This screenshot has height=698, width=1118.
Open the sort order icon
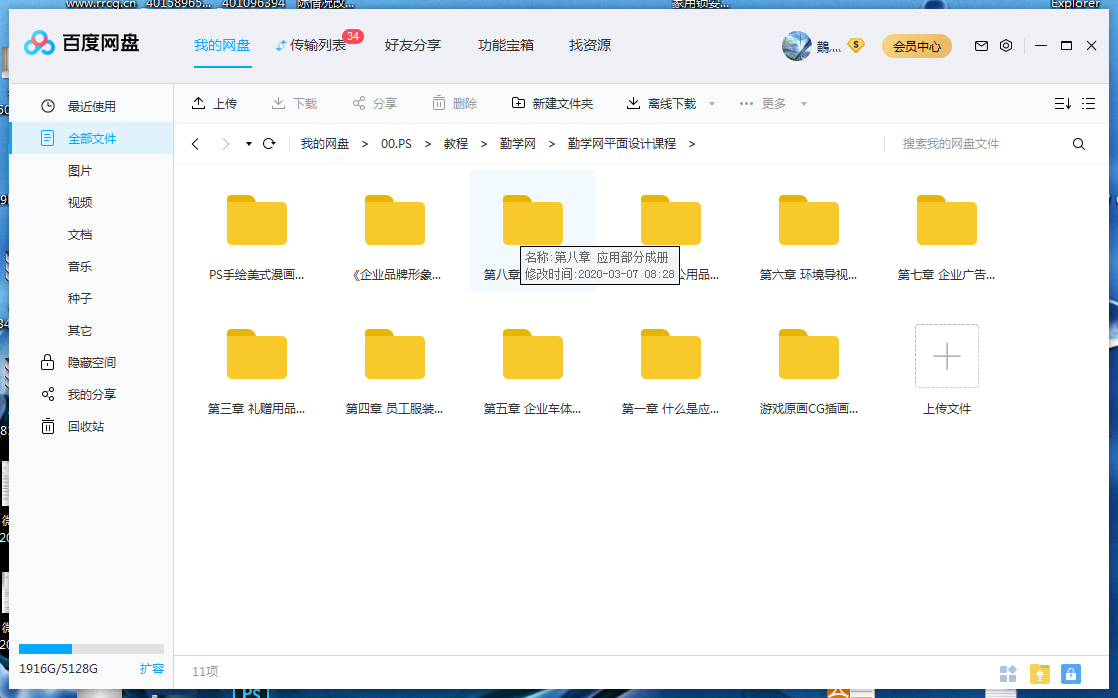[1062, 103]
